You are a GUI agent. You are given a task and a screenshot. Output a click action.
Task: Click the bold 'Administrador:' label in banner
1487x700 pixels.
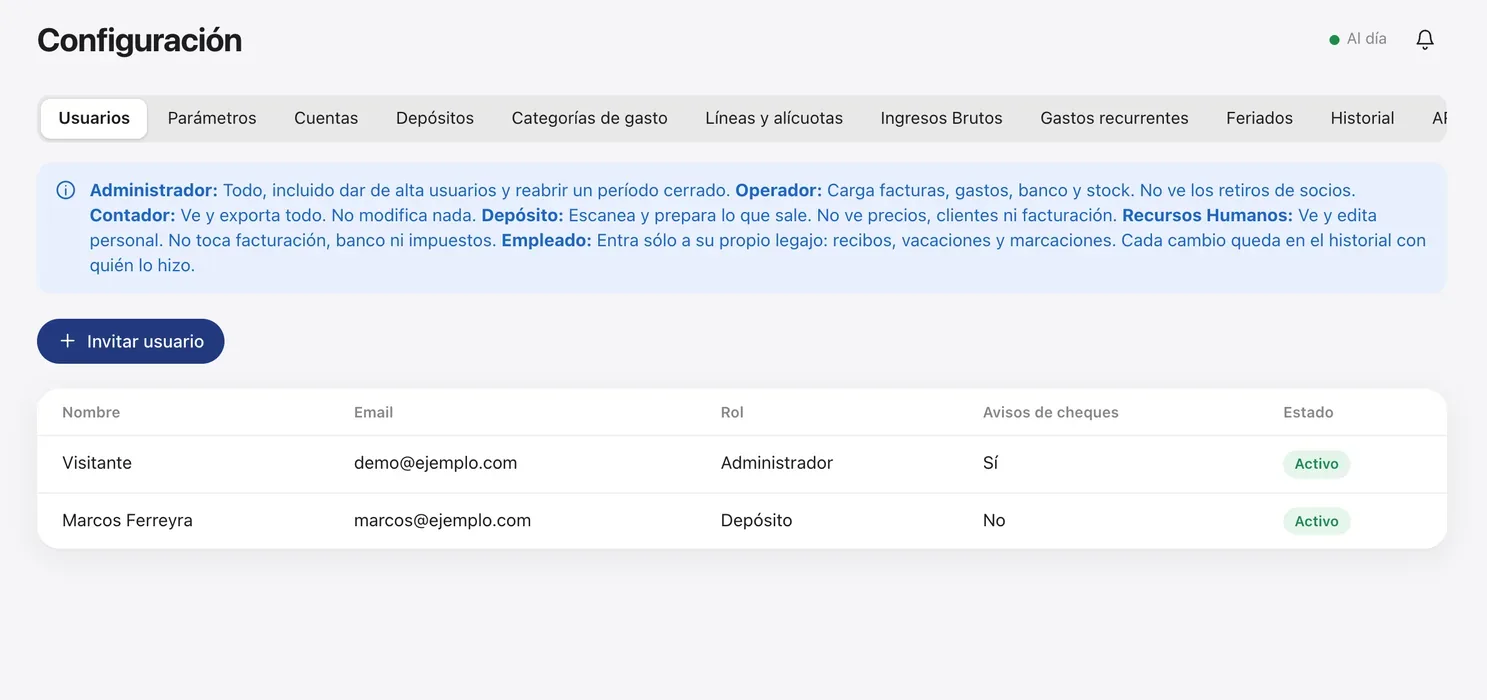154,190
